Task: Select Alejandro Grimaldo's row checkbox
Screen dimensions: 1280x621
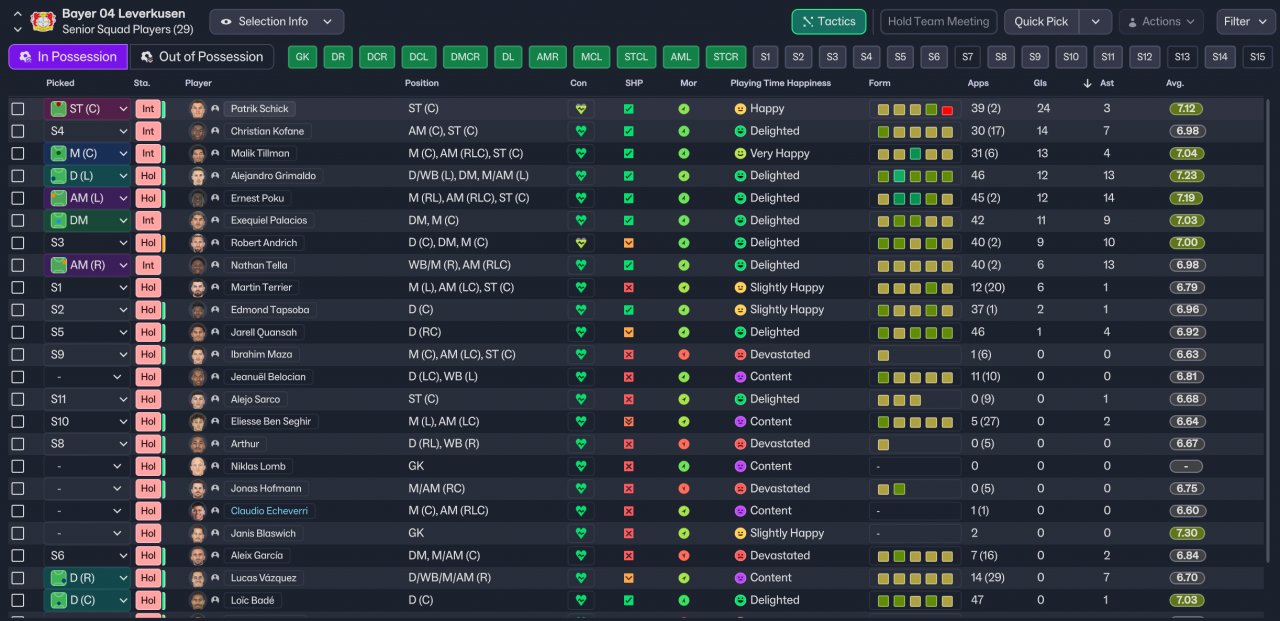Action: tap(18, 176)
